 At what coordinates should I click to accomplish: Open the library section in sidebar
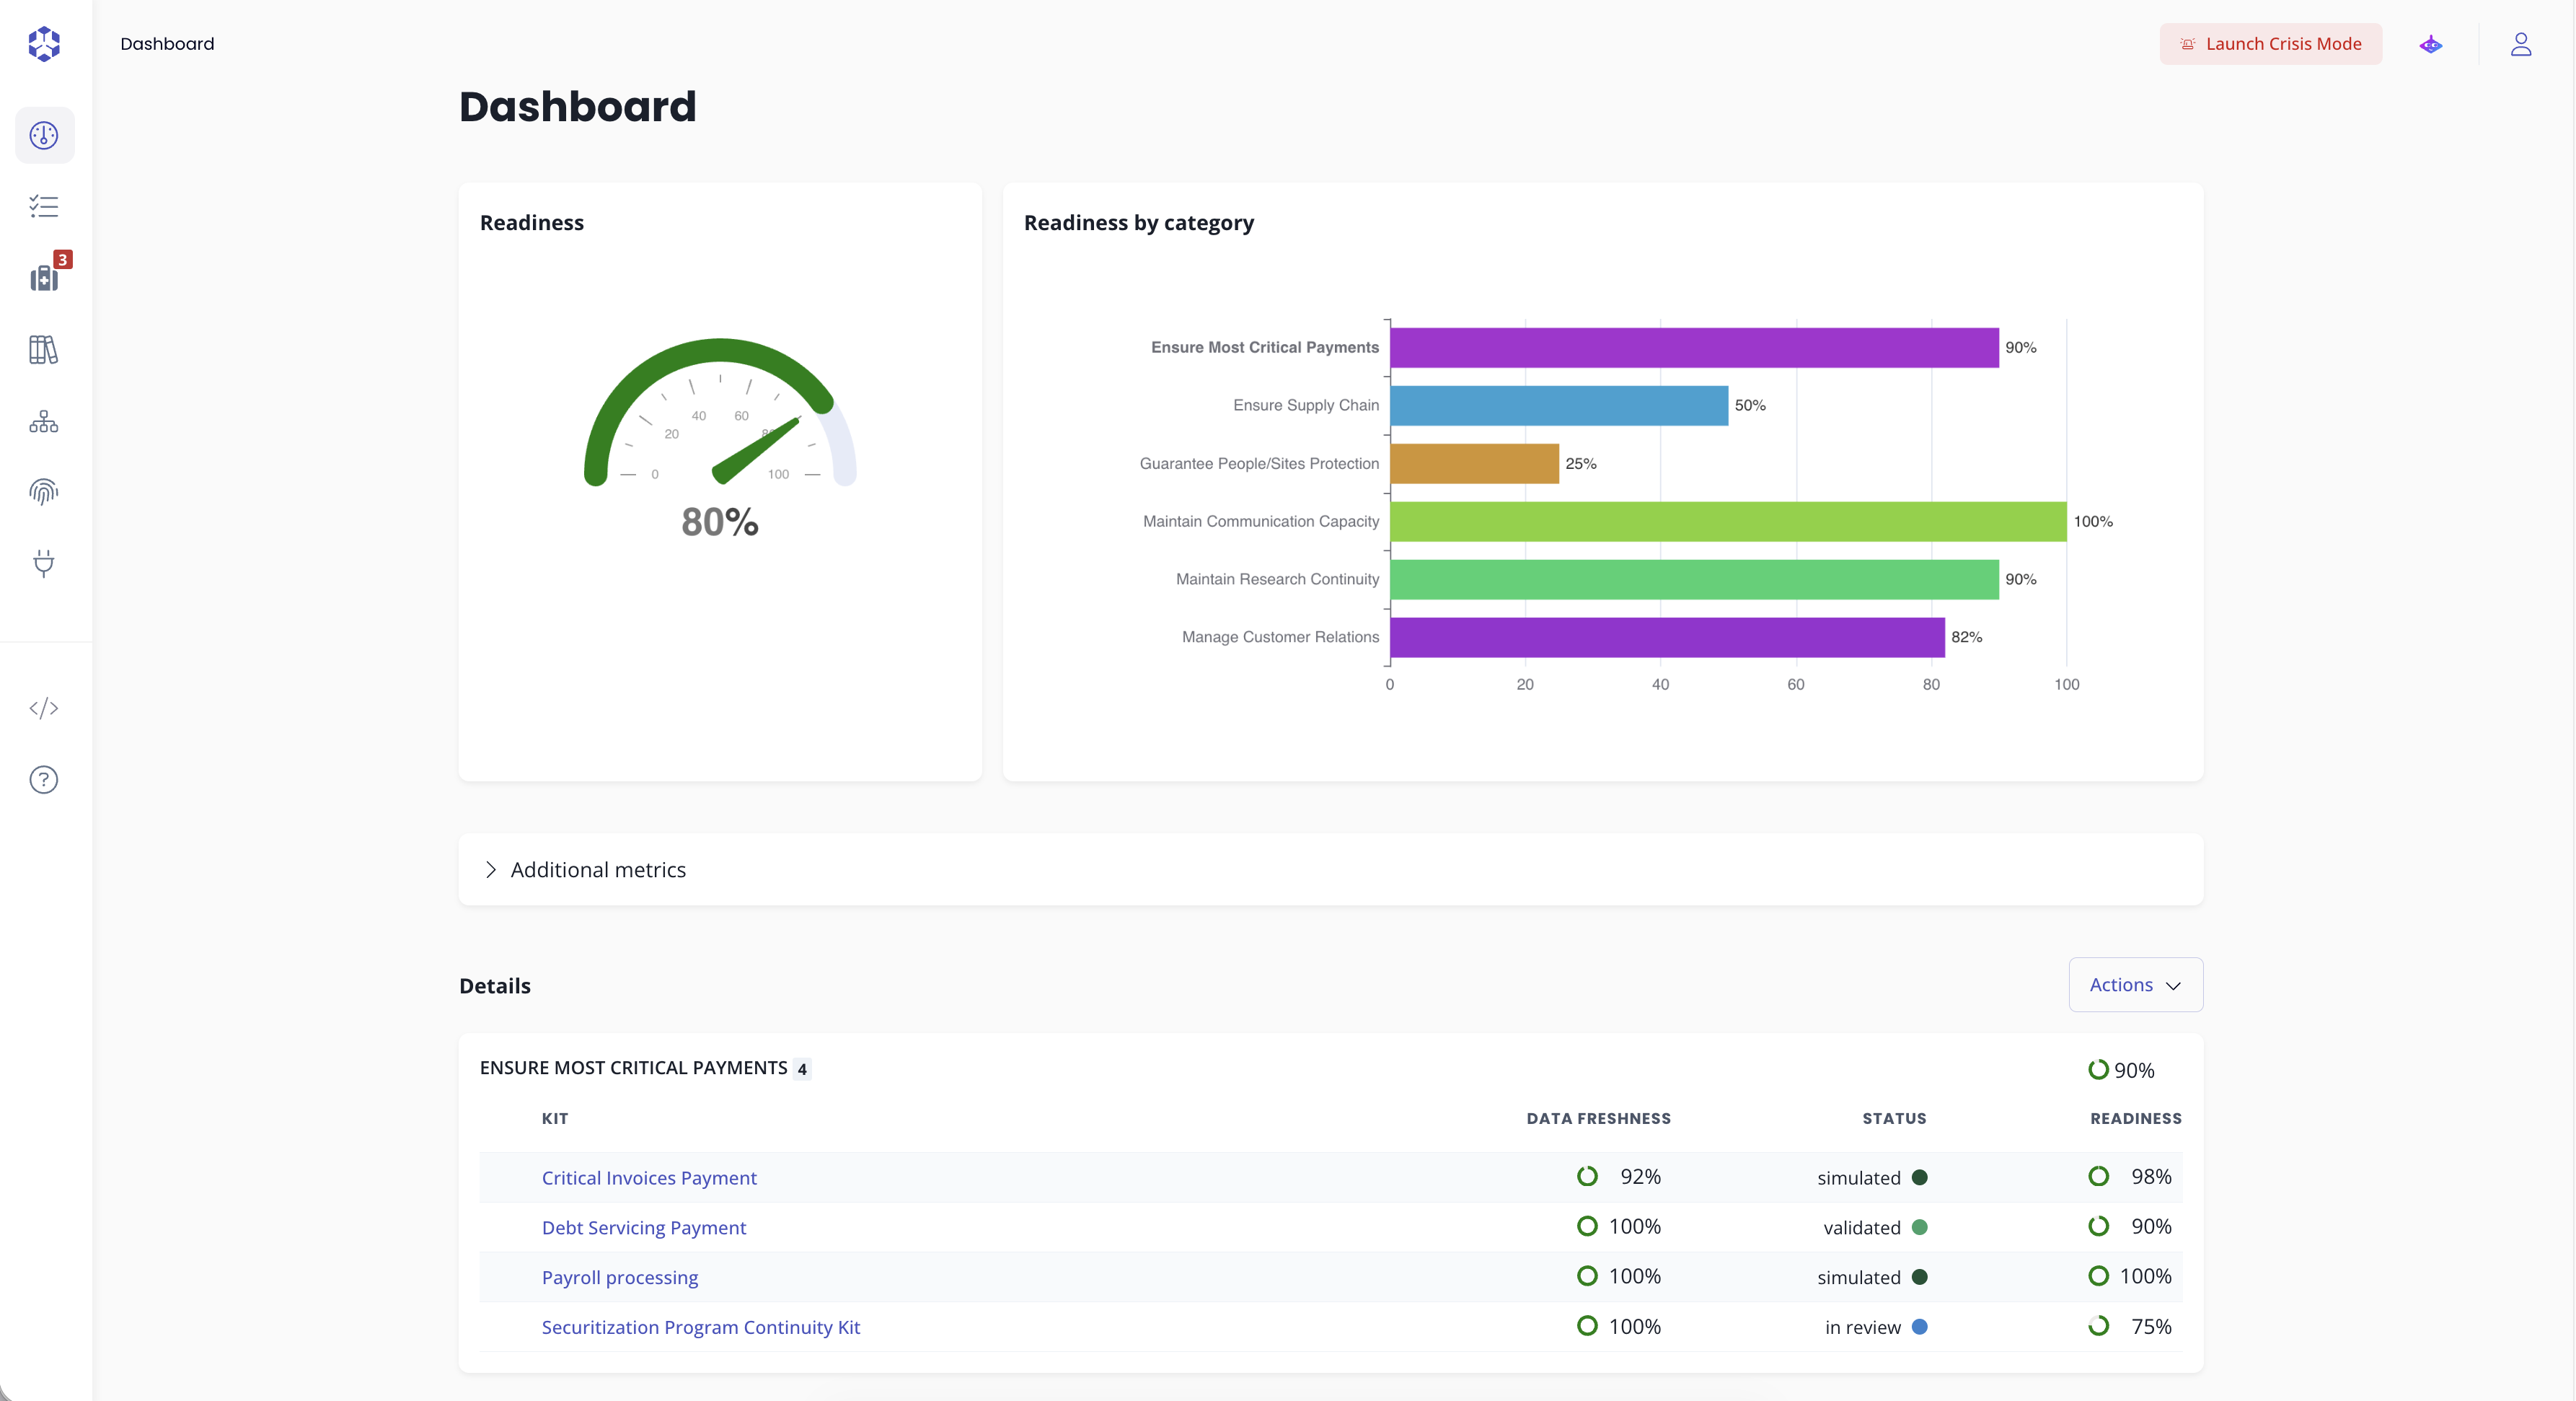tap(44, 349)
